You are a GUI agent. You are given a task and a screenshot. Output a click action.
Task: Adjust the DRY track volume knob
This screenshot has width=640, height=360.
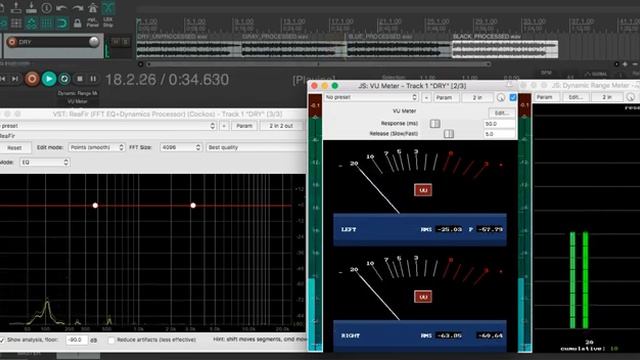pyautogui.click(x=93, y=42)
